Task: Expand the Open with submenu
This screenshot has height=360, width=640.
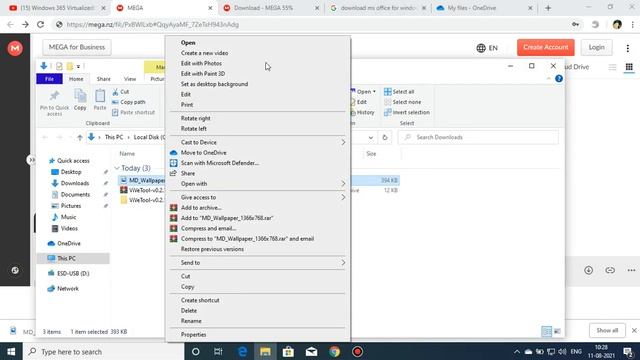Action: pos(258,184)
